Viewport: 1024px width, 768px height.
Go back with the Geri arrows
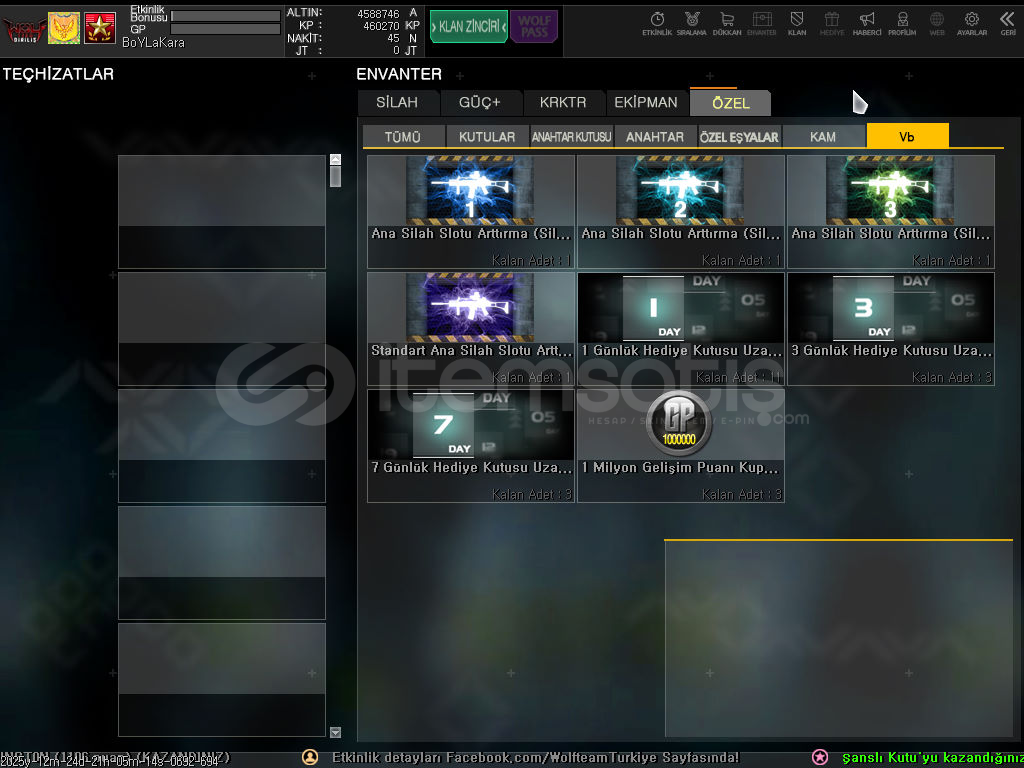(x=1007, y=22)
